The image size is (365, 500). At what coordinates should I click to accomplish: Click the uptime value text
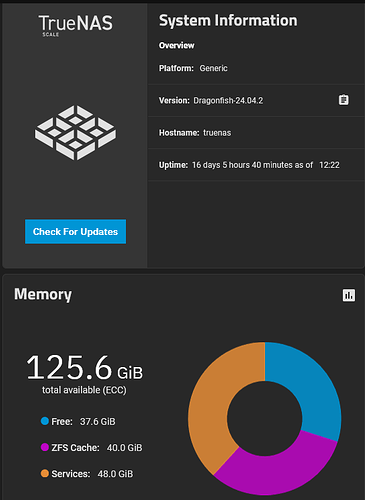[x=266, y=165]
